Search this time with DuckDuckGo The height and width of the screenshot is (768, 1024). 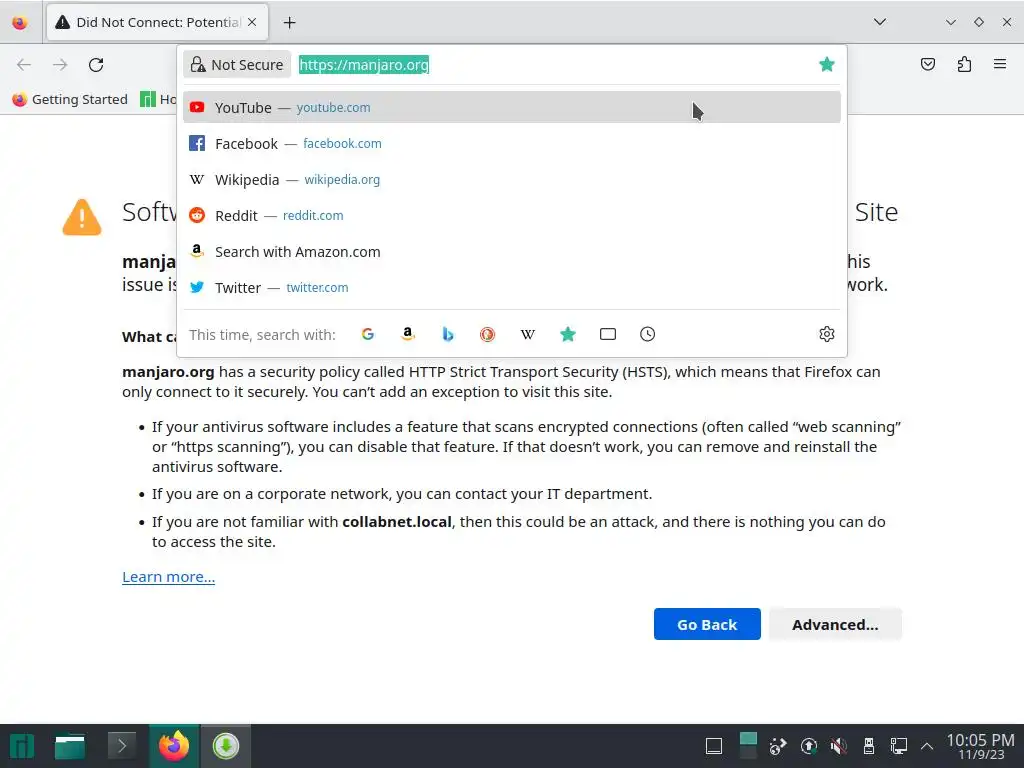[487, 334]
